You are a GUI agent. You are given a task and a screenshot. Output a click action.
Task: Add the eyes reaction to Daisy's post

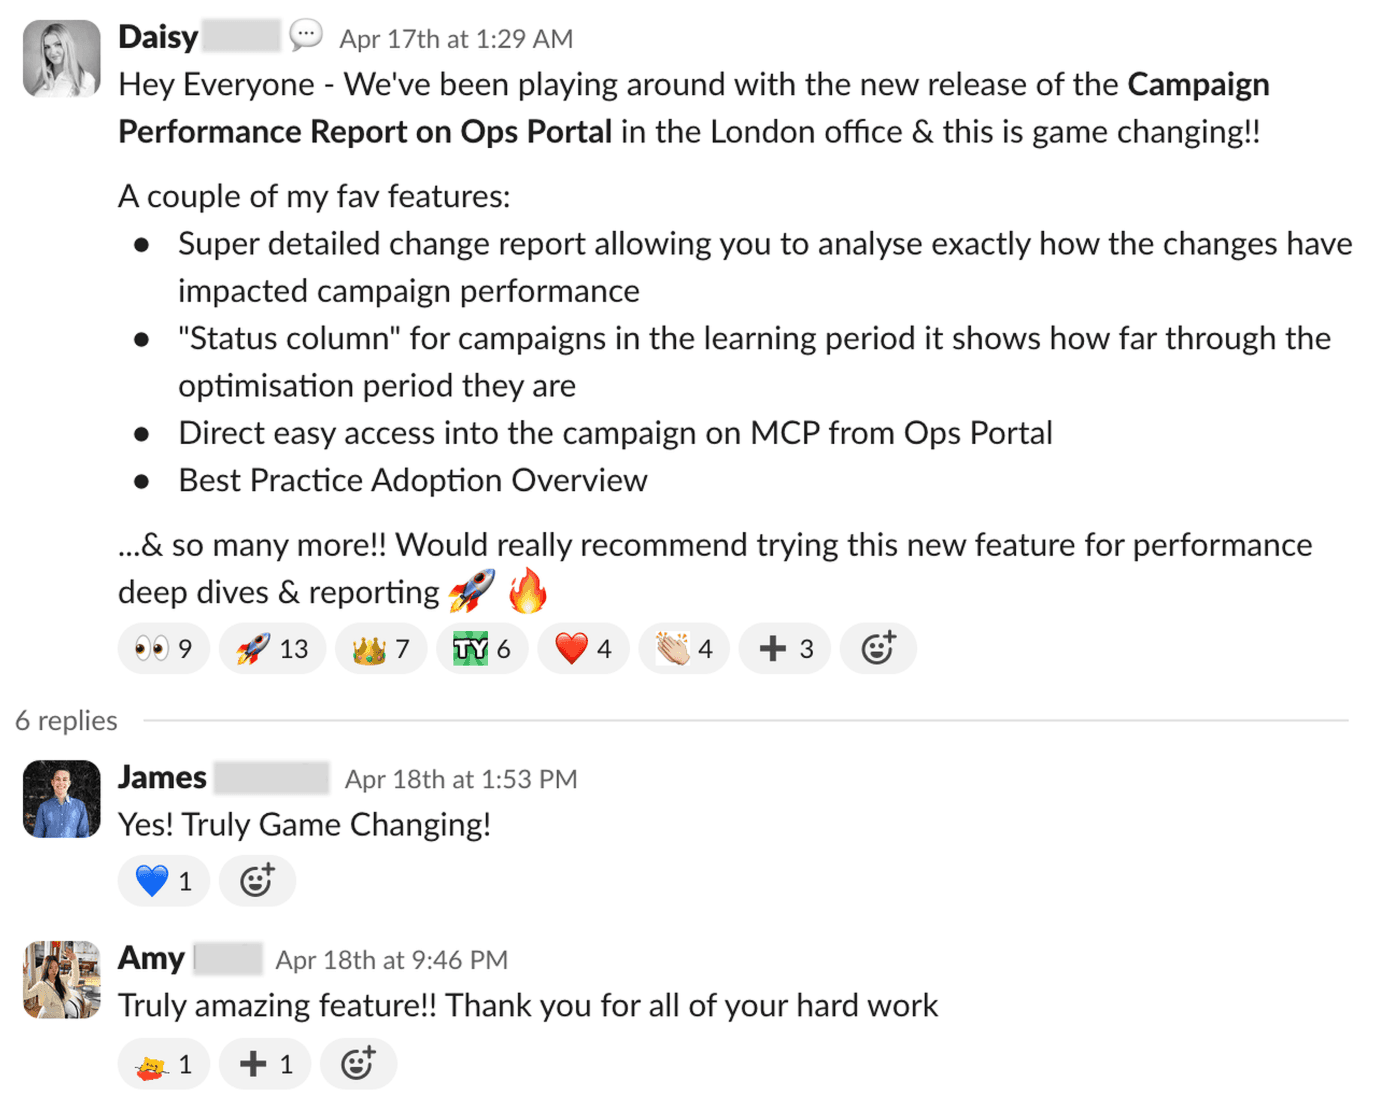pos(163,648)
